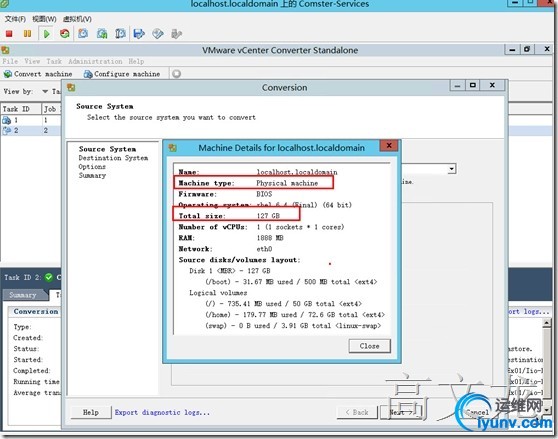Click the greyed USB device toolbar icon
The height and width of the screenshot is (439, 558).
(176, 34)
